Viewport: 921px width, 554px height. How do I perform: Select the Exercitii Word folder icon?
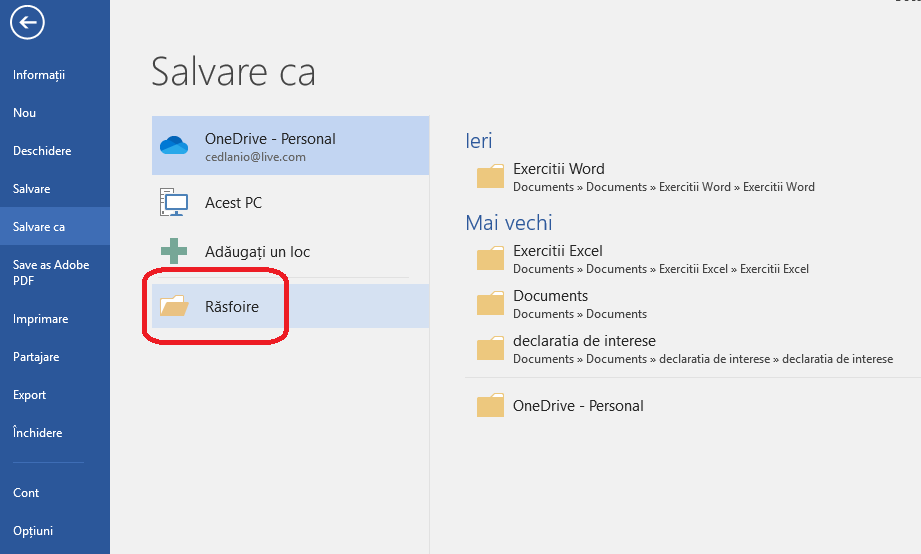tap(490, 177)
